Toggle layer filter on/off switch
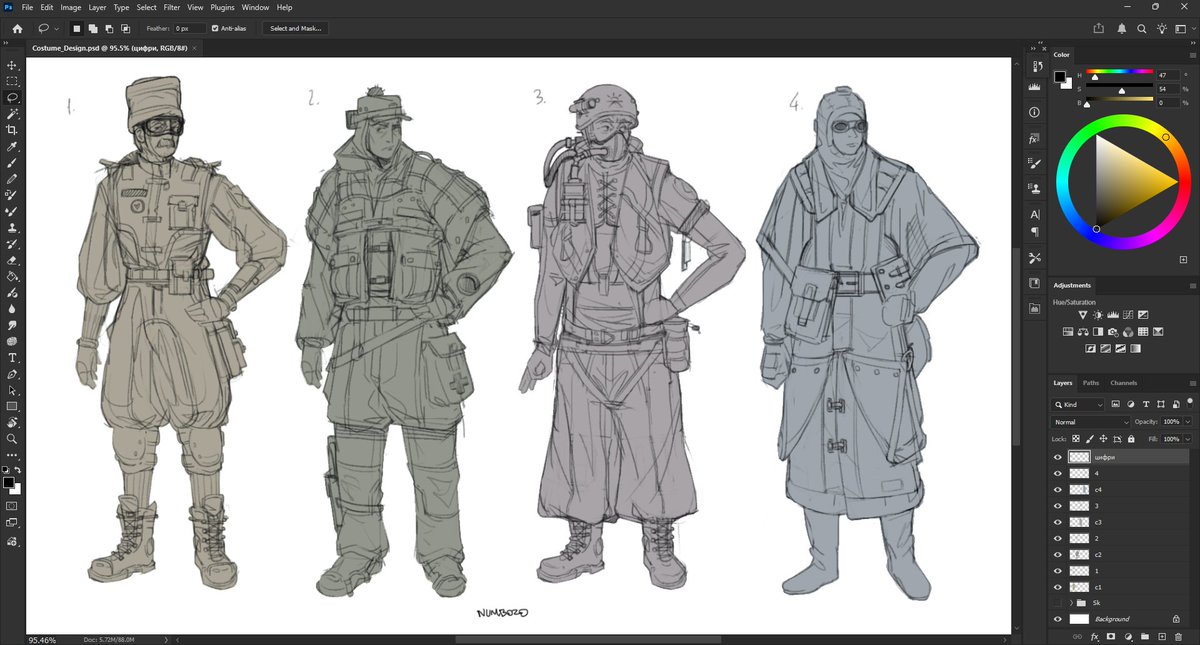Image resolution: width=1200 pixels, height=645 pixels. click(x=1189, y=405)
